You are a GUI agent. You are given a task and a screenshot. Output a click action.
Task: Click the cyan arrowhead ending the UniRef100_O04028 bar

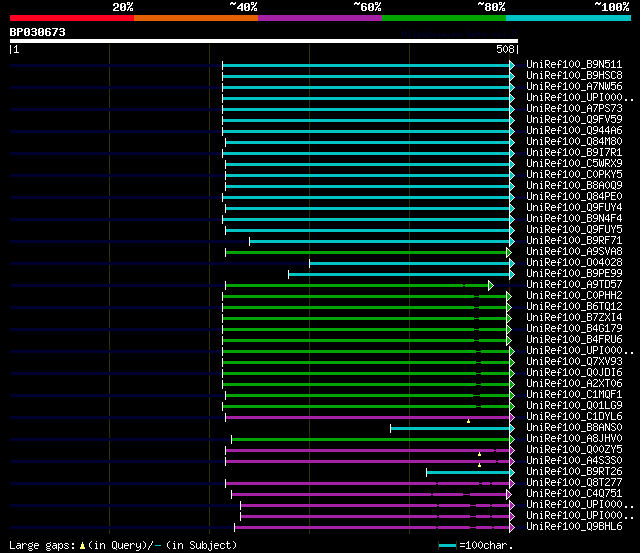click(x=512, y=264)
